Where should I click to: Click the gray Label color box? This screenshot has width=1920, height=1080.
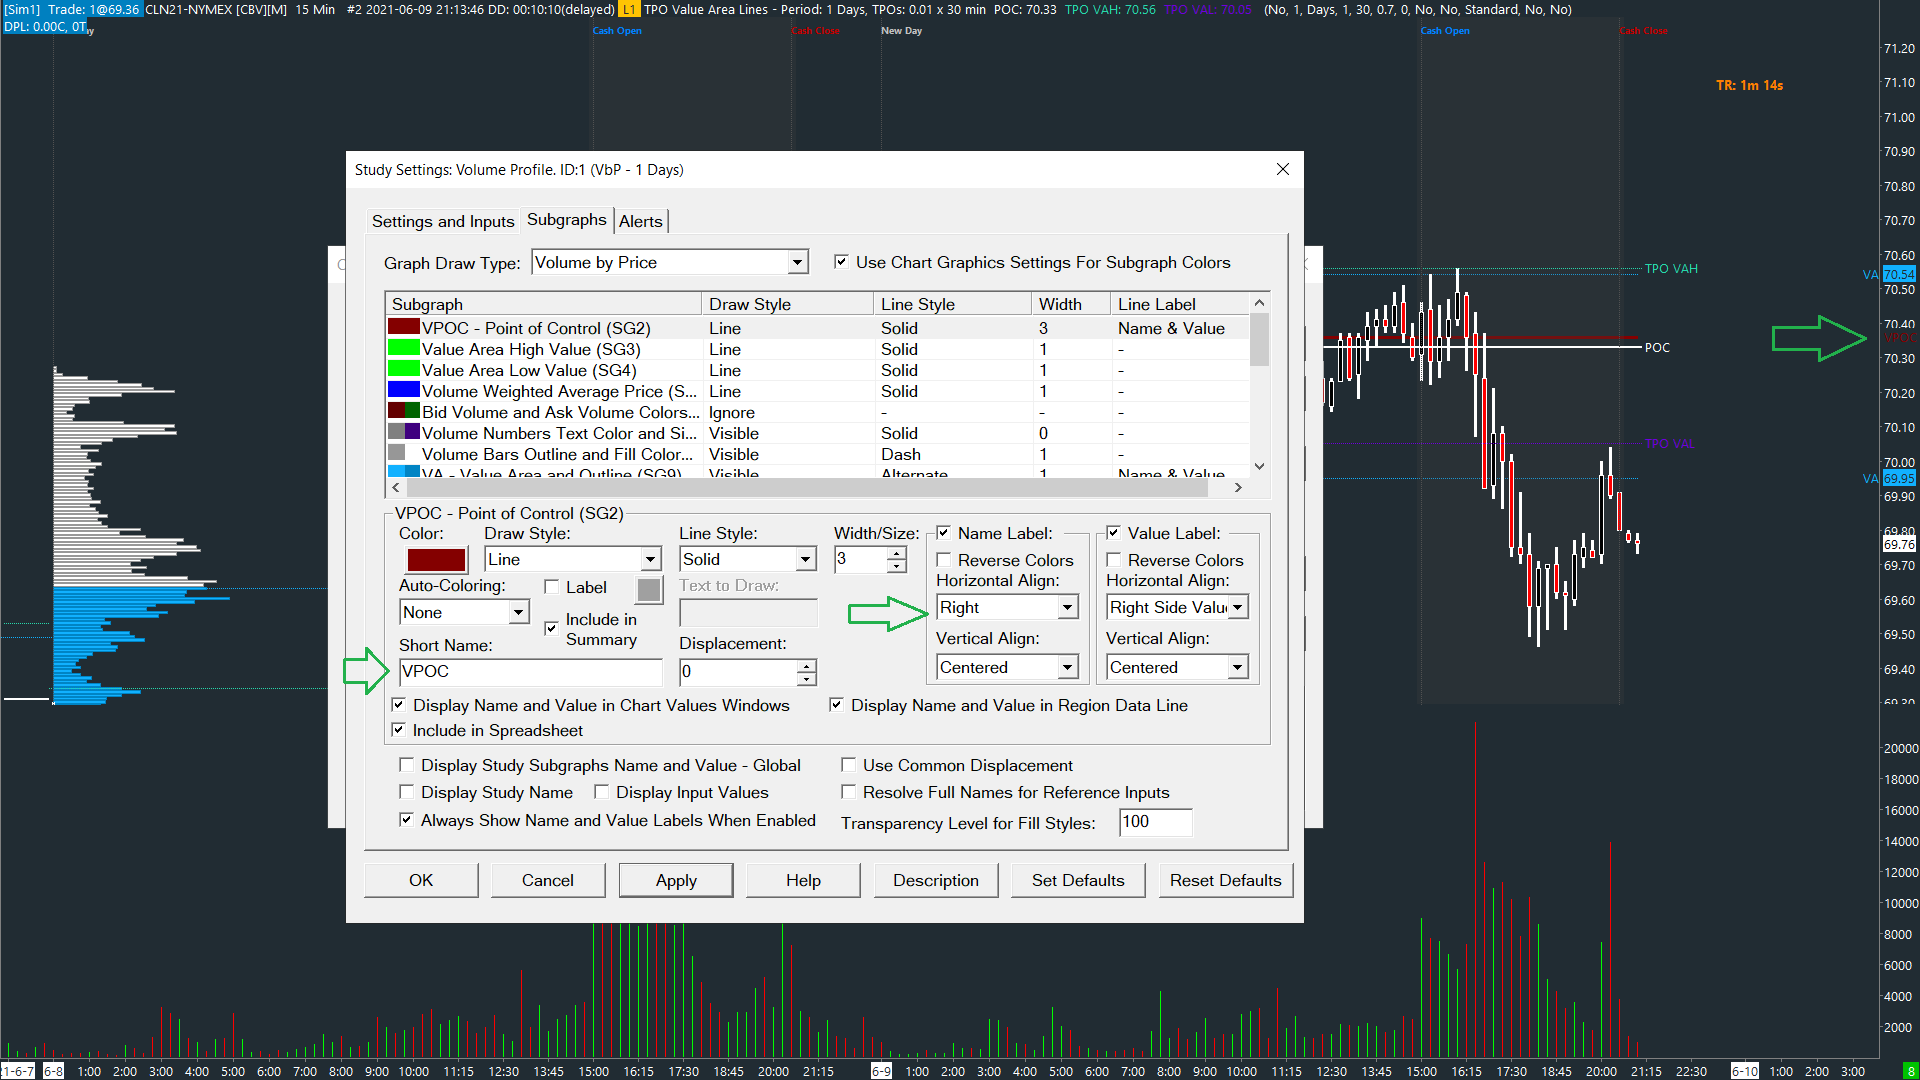(x=649, y=590)
